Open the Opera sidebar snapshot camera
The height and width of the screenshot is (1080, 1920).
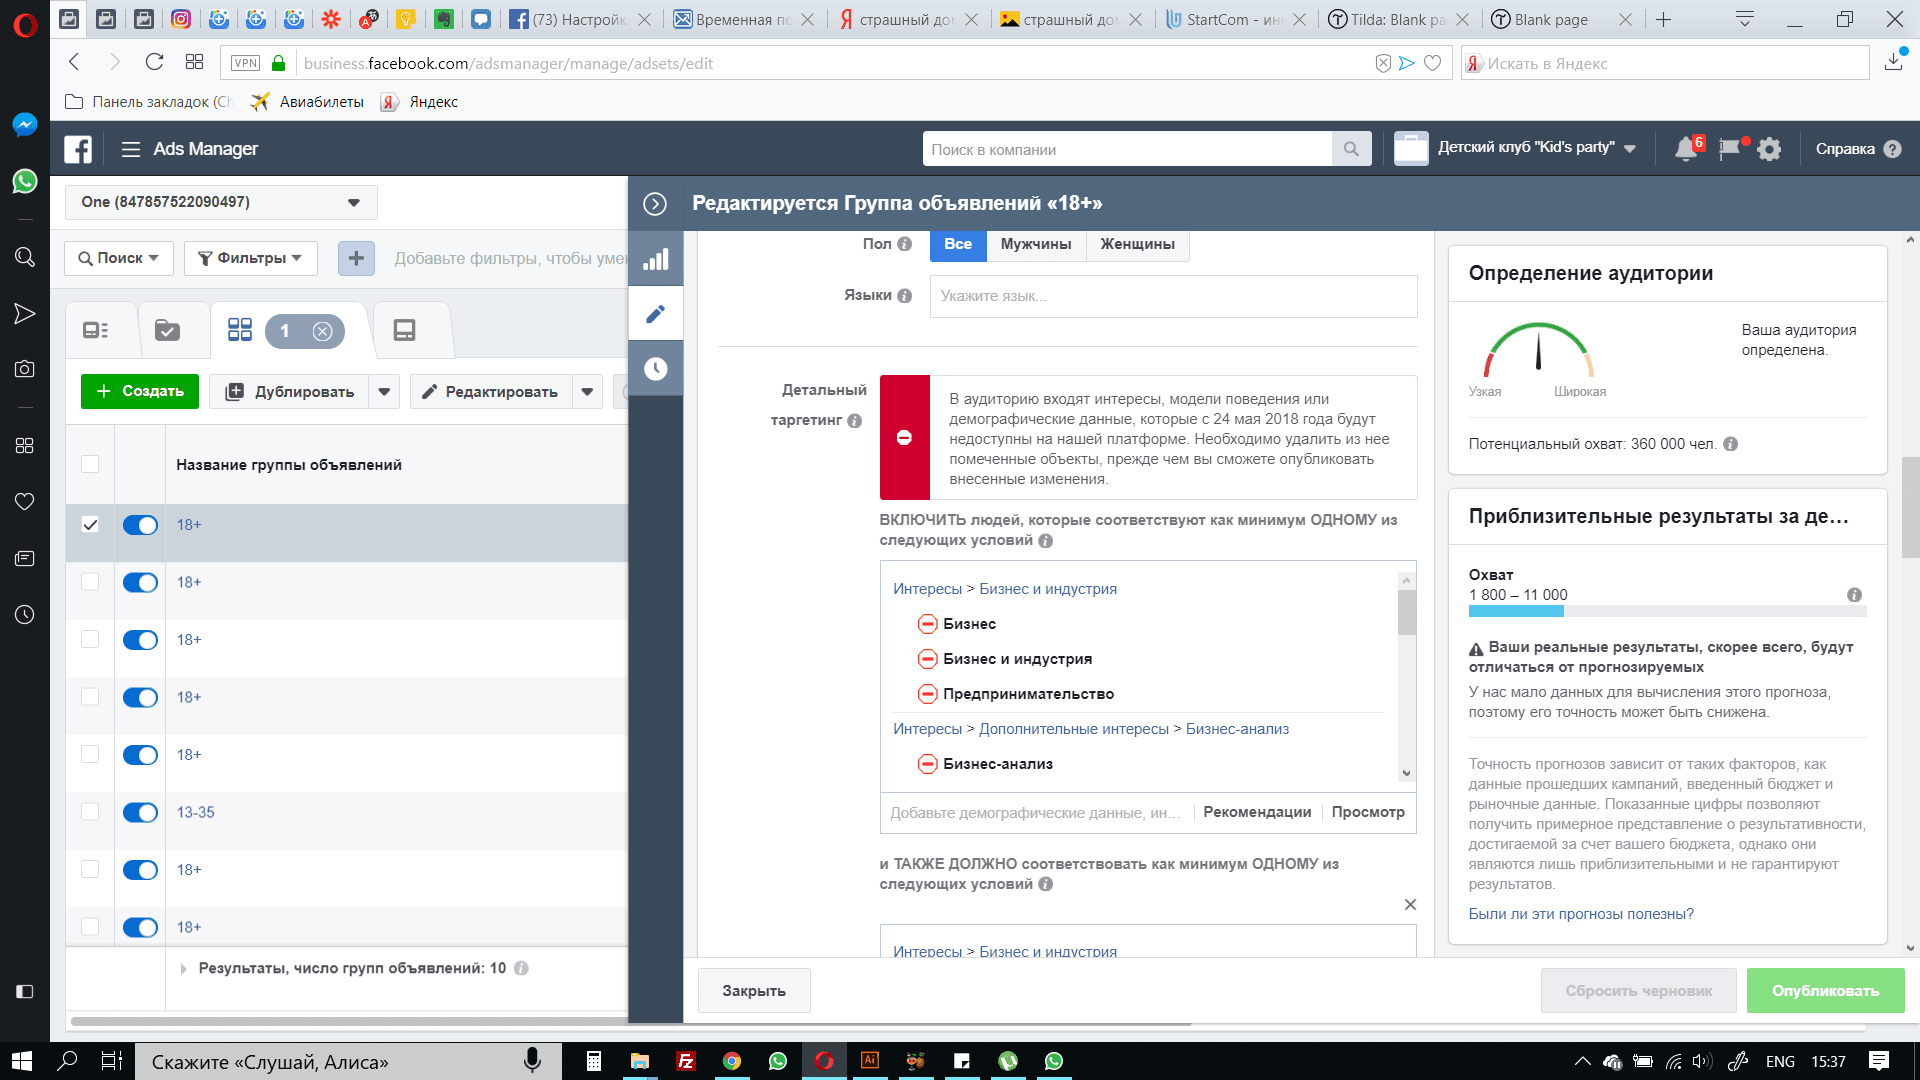[x=25, y=369]
